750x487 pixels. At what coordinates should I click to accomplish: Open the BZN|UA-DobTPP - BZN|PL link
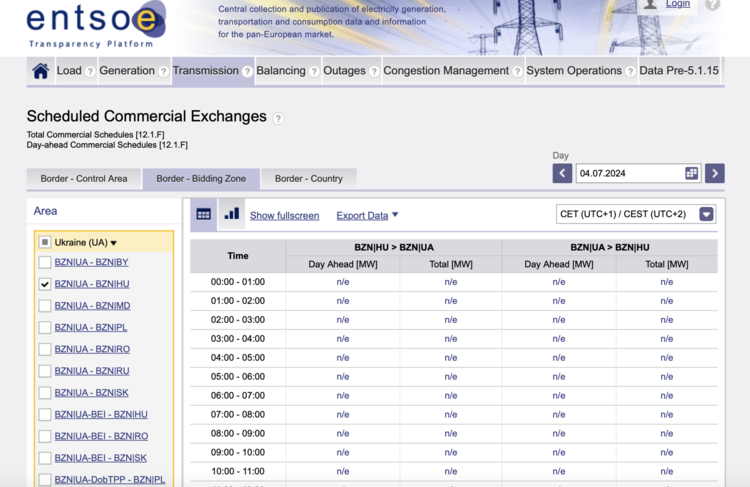pyautogui.click(x=110, y=480)
